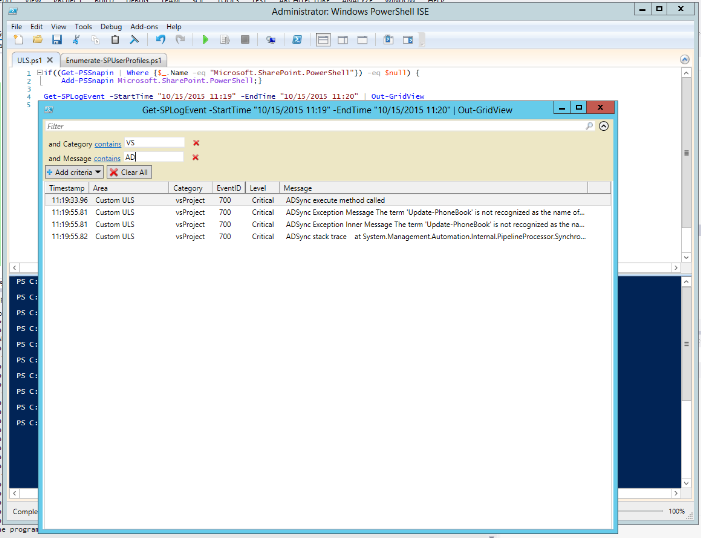Click Get-SPLogEvent command on script line 4
Image resolution: width=701 pixels, height=538 pixels.
click(74, 96)
